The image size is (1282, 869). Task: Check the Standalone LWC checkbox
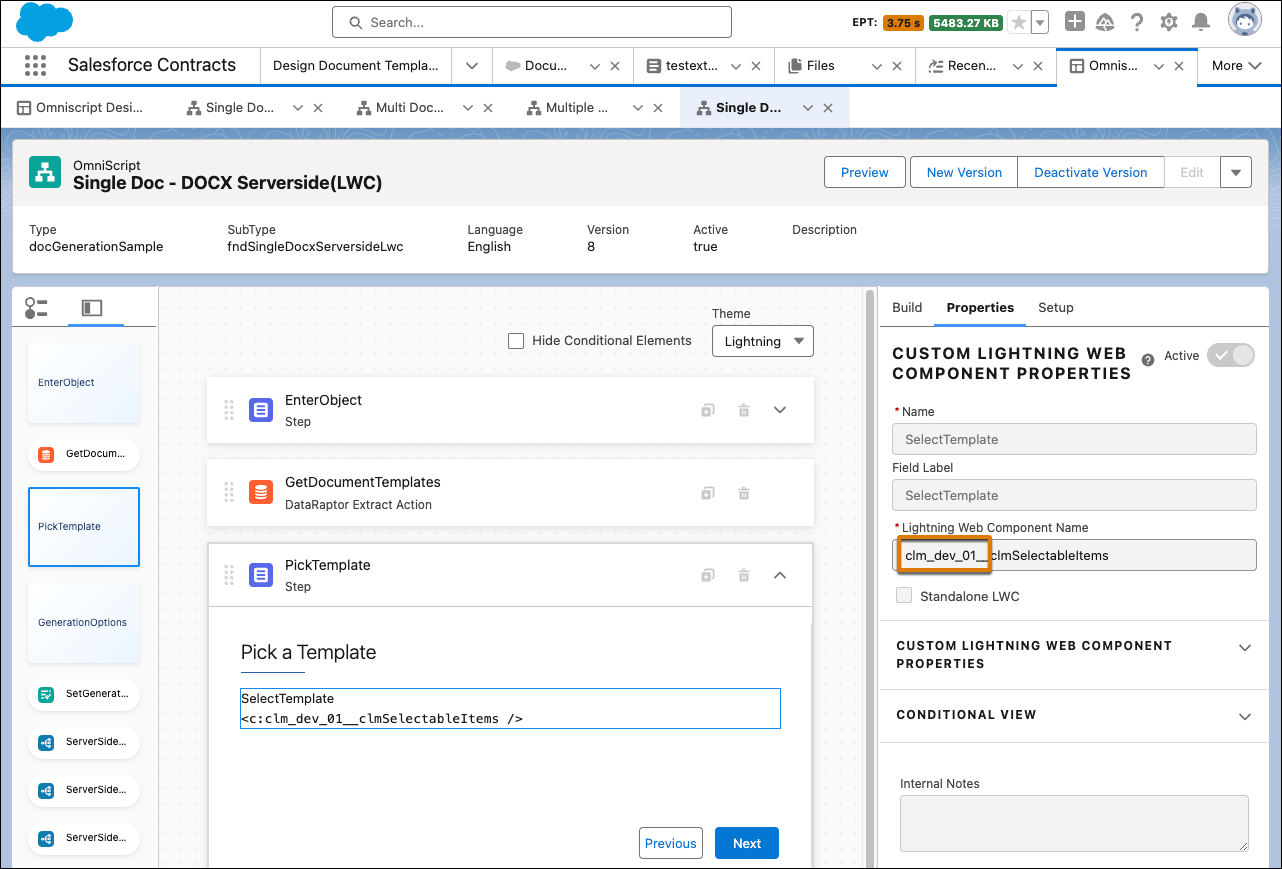point(904,596)
